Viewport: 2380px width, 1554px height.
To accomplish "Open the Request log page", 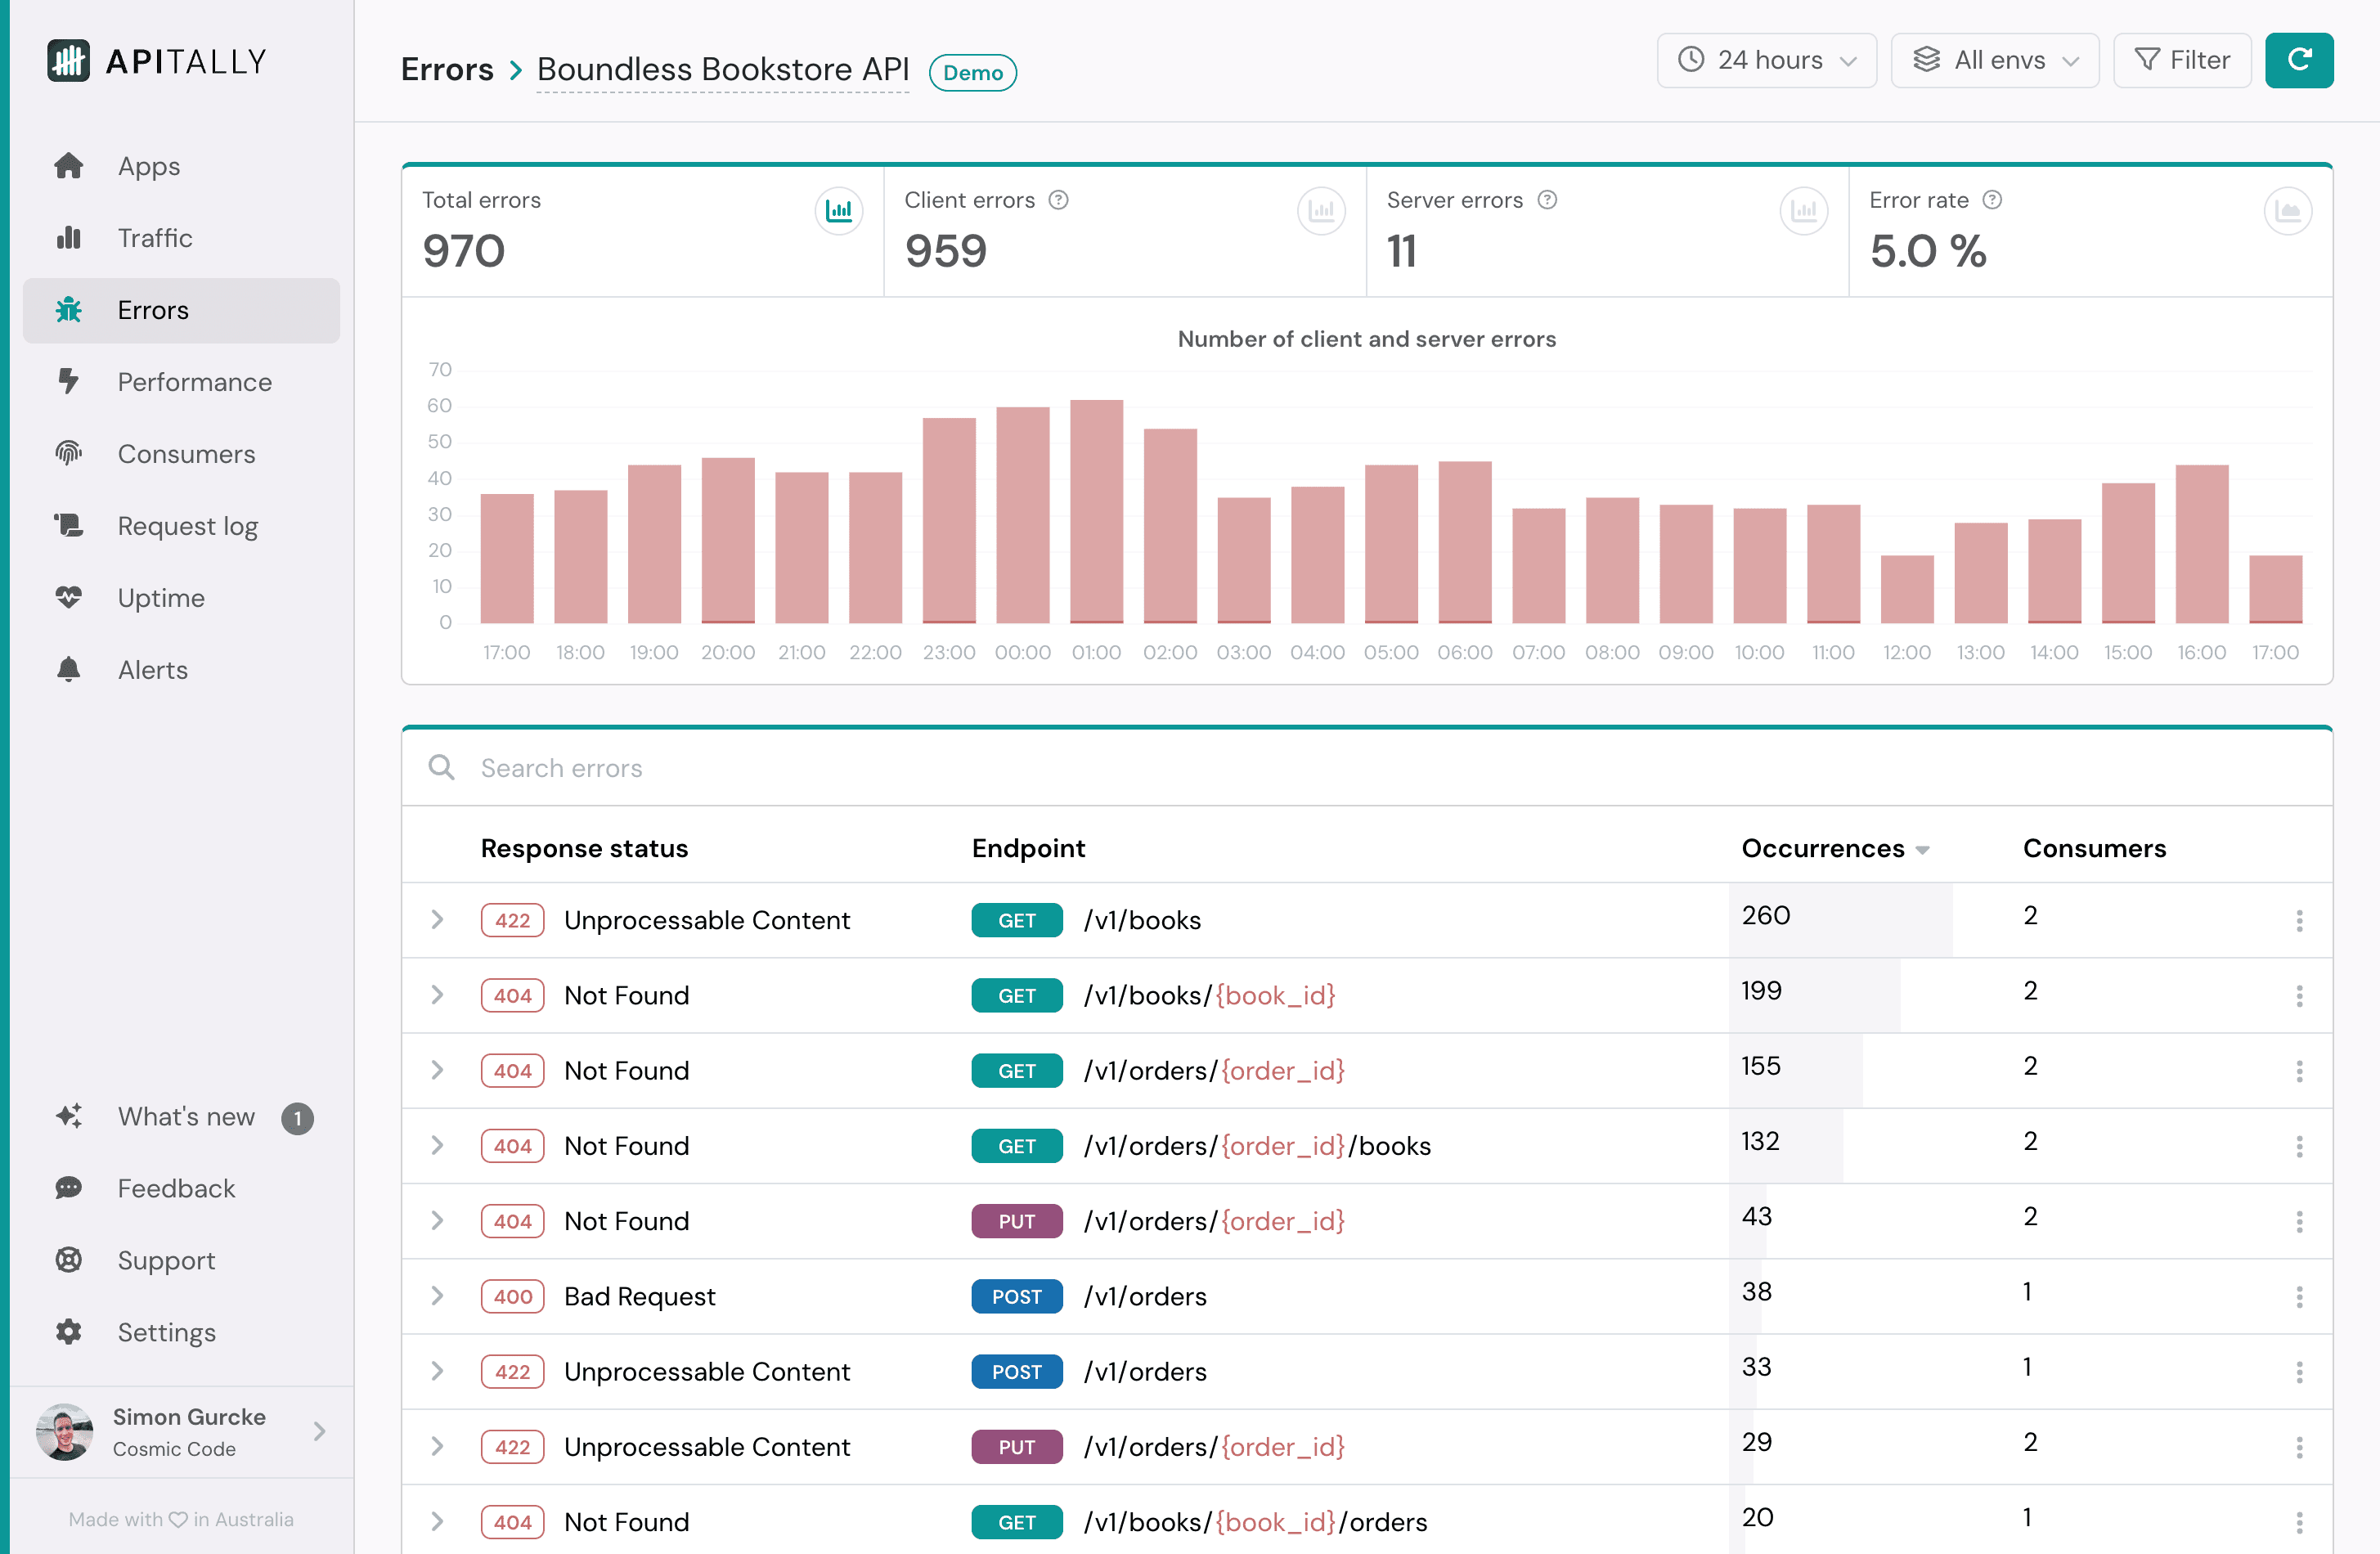I will 181,525.
